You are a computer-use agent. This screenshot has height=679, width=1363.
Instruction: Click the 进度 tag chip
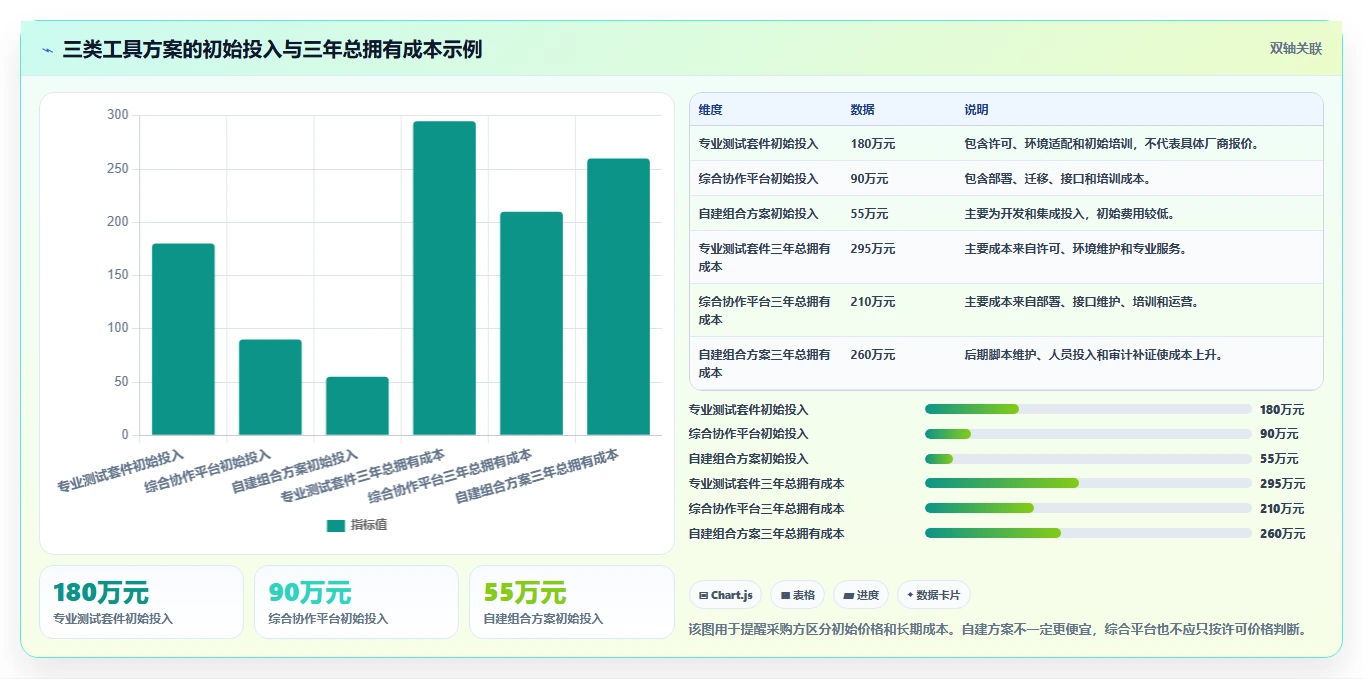(x=861, y=595)
